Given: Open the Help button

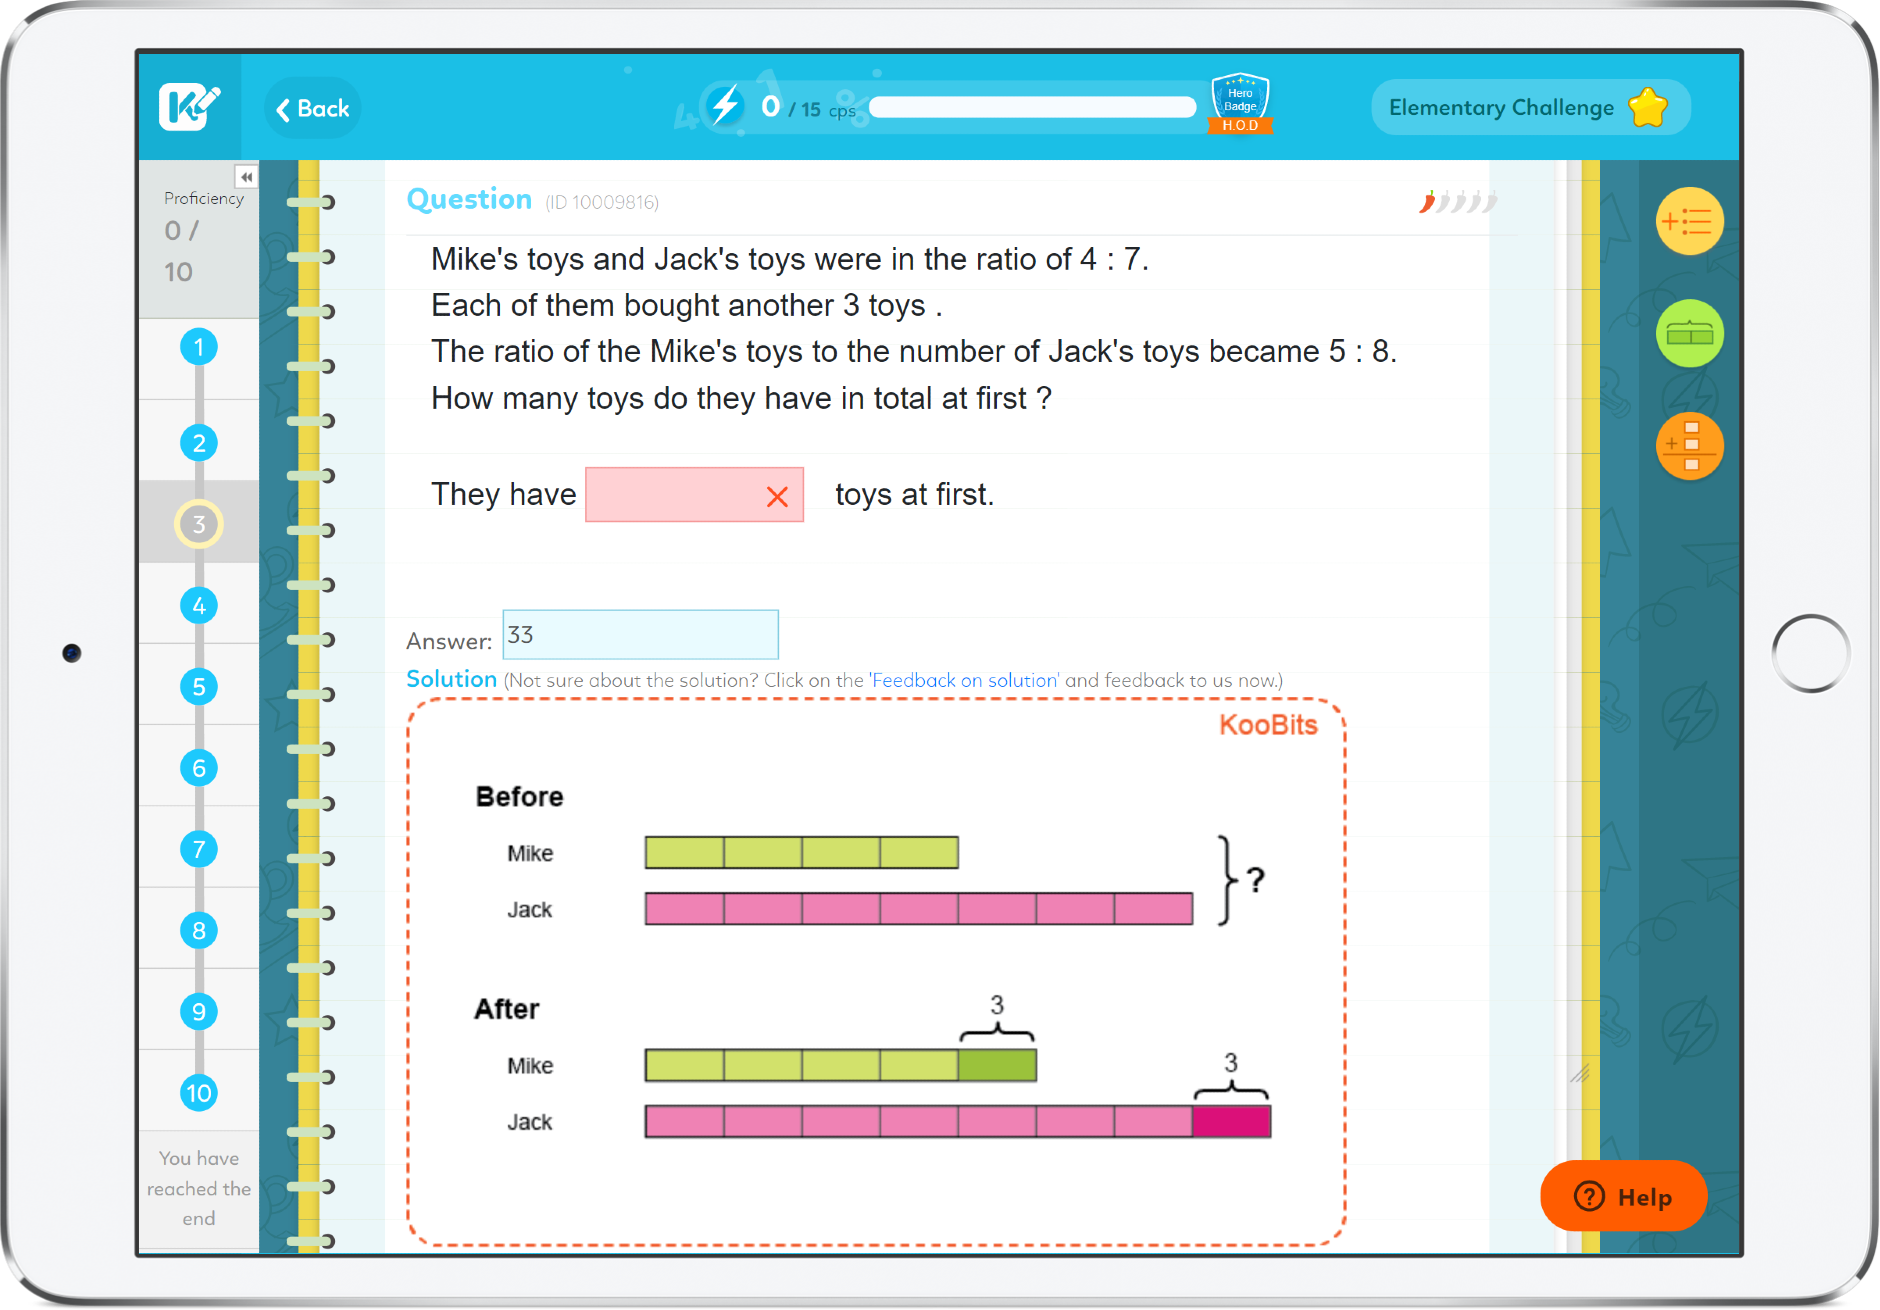Looking at the screenshot, I should 1622,1196.
